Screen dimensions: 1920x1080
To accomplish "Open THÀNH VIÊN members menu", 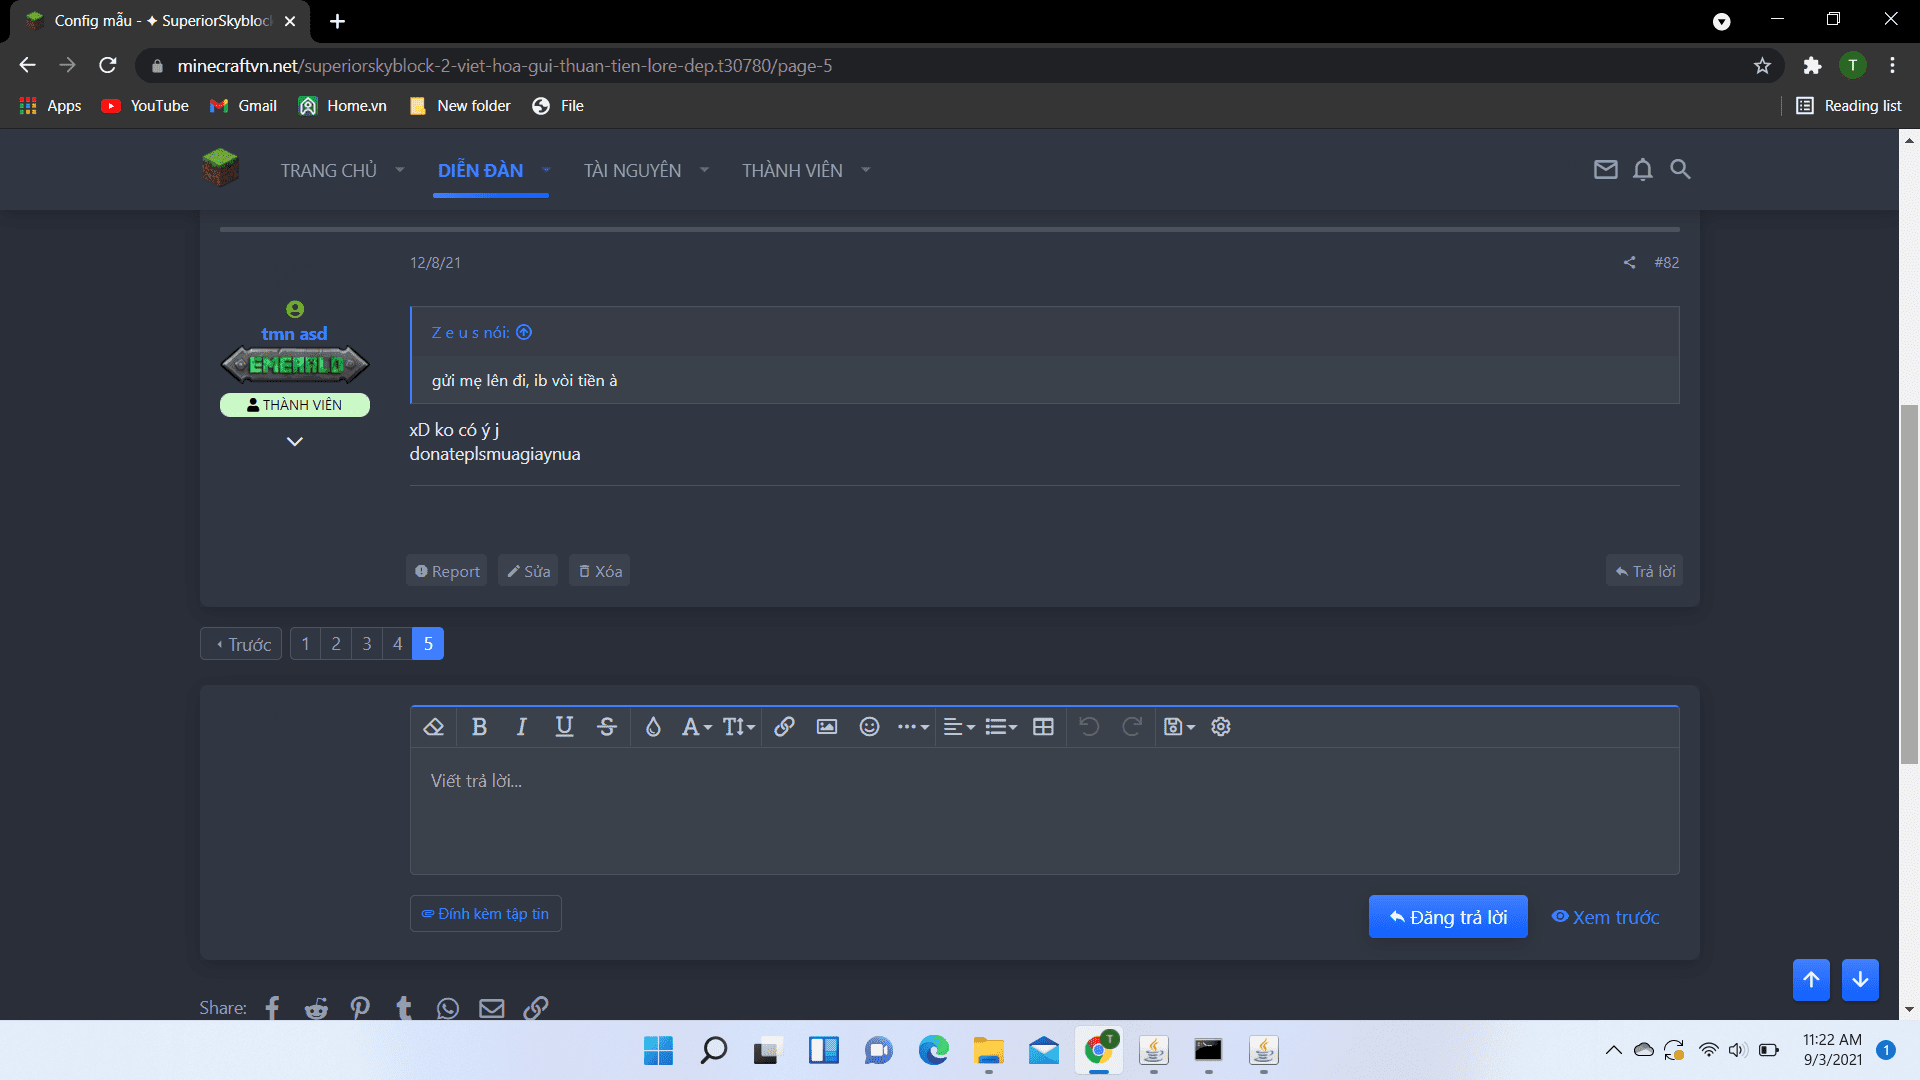I will pyautogui.click(x=792, y=170).
